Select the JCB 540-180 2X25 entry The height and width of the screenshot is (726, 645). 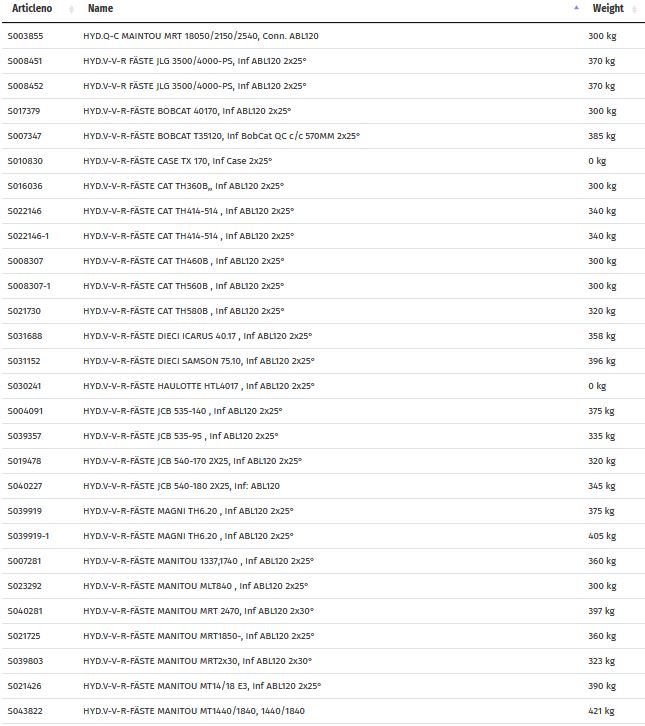coord(181,486)
